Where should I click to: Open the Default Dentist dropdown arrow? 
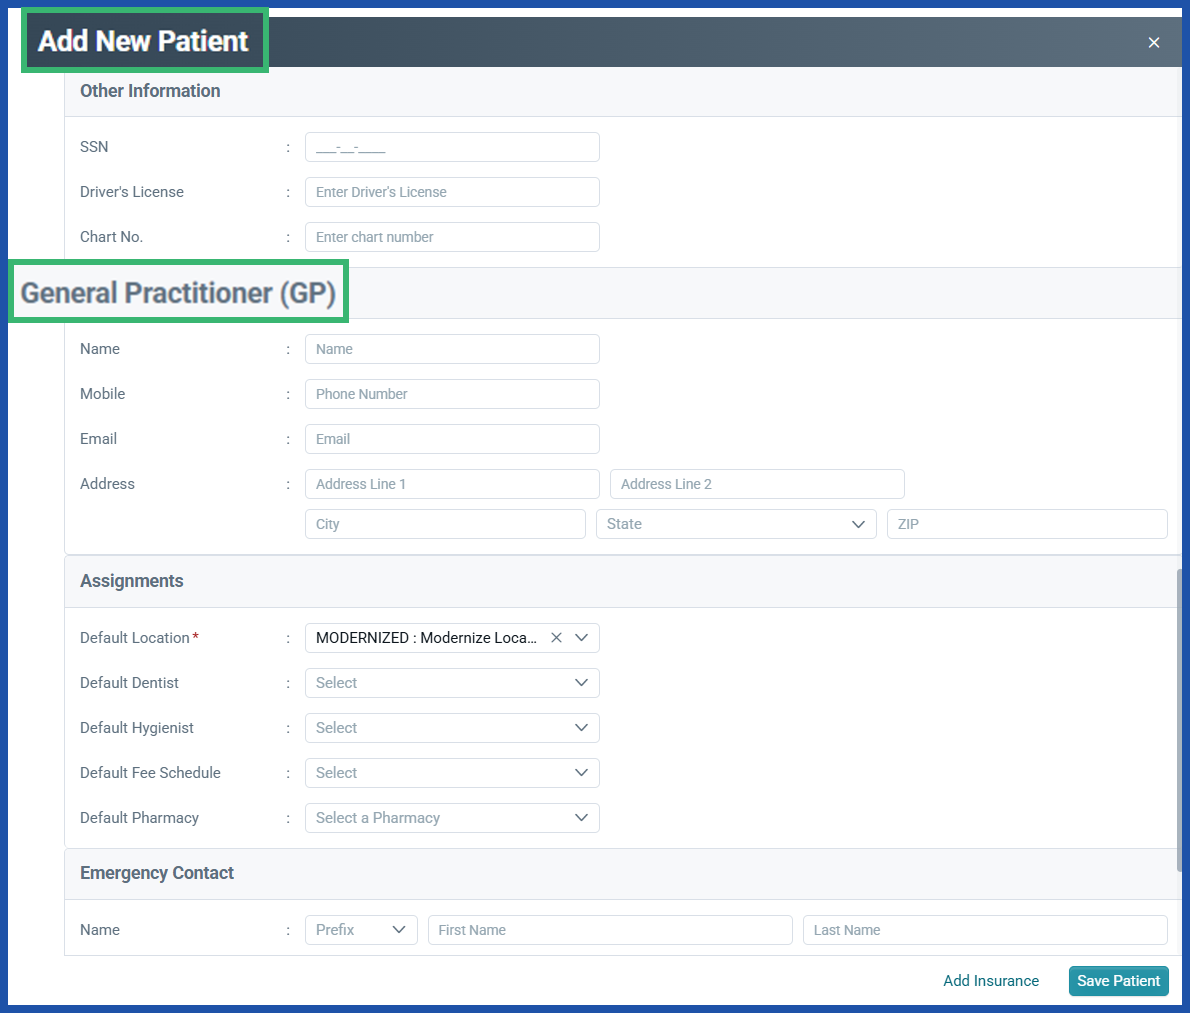tap(581, 683)
